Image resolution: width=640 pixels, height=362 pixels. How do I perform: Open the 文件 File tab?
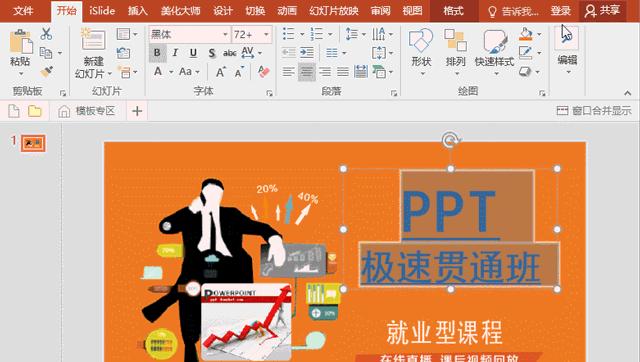(x=24, y=11)
